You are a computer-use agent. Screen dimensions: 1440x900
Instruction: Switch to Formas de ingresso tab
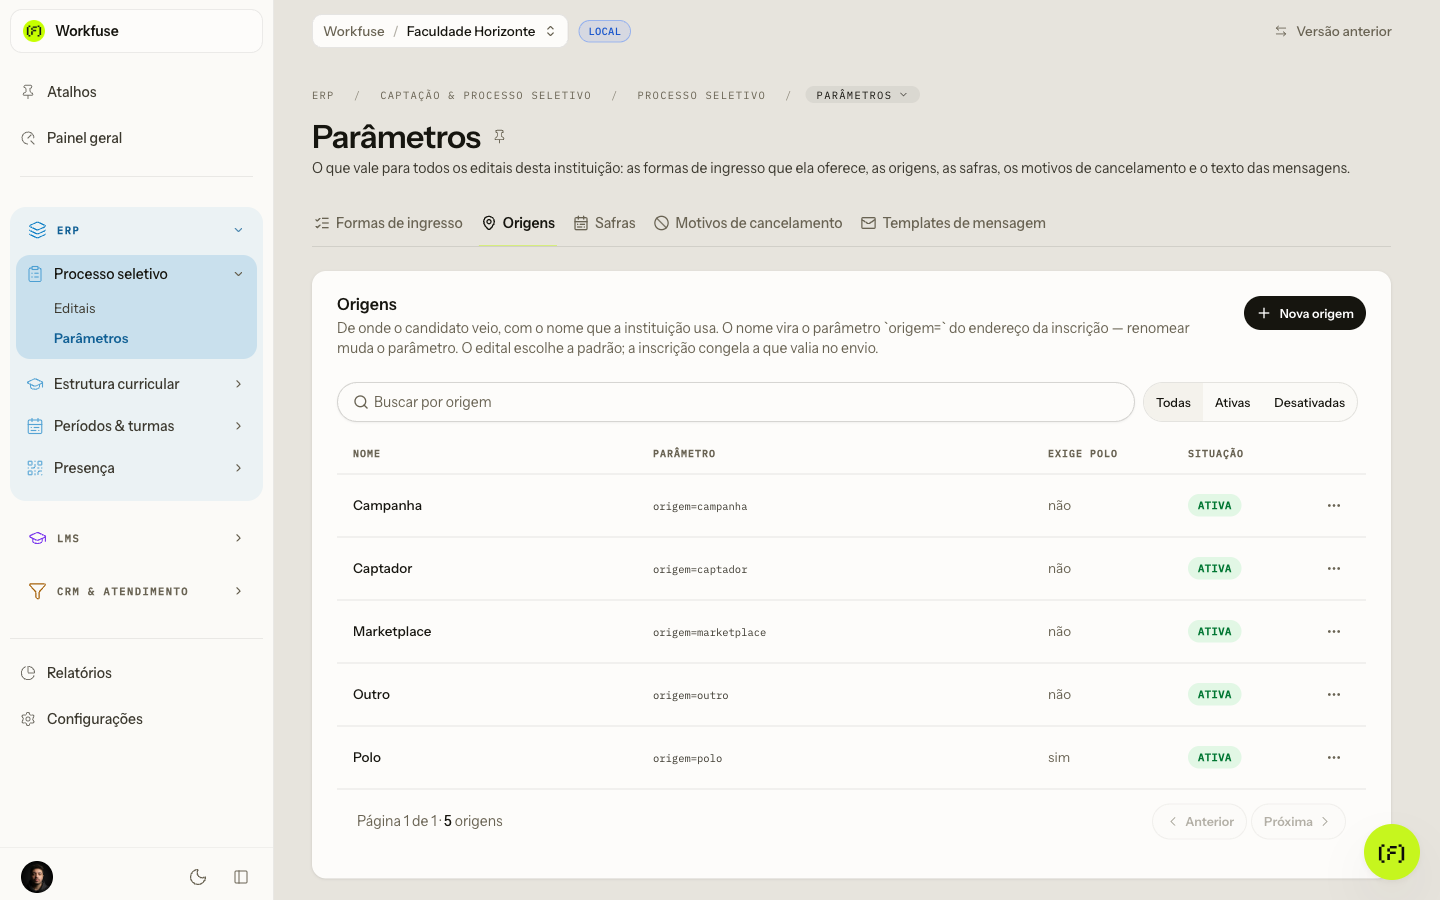pyautogui.click(x=388, y=223)
